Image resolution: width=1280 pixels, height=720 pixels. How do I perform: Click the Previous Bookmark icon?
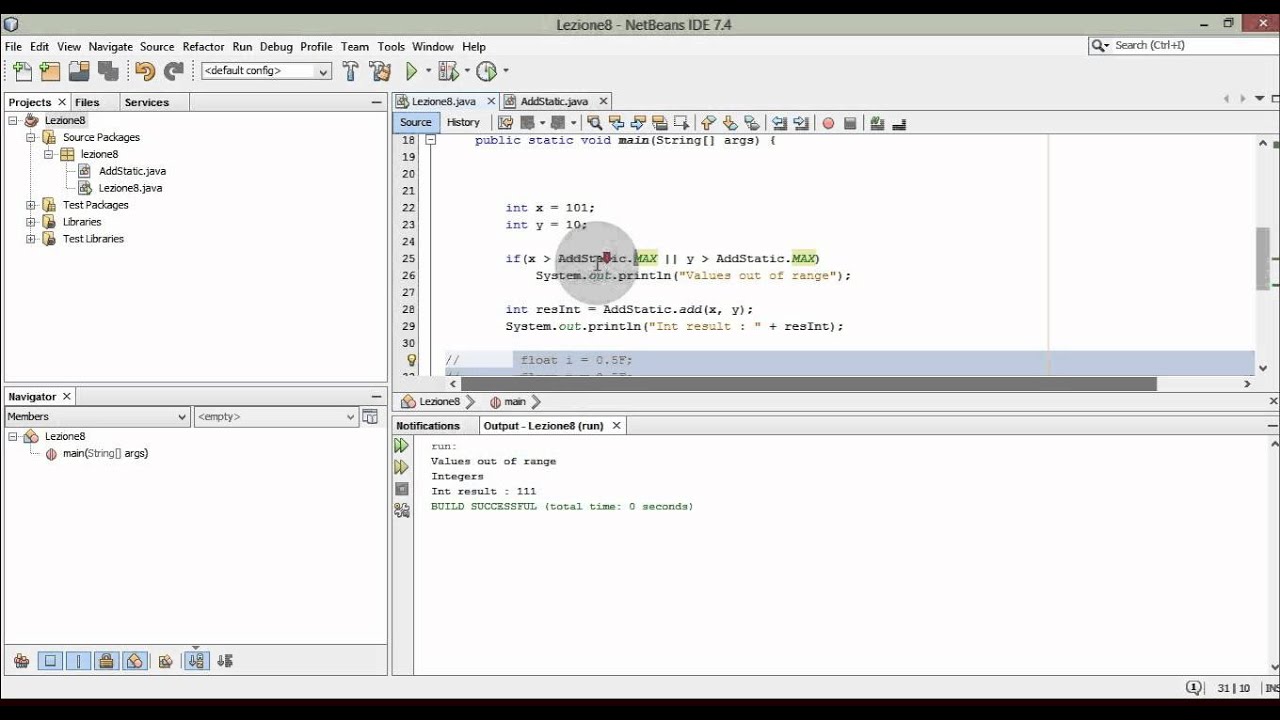pos(709,123)
